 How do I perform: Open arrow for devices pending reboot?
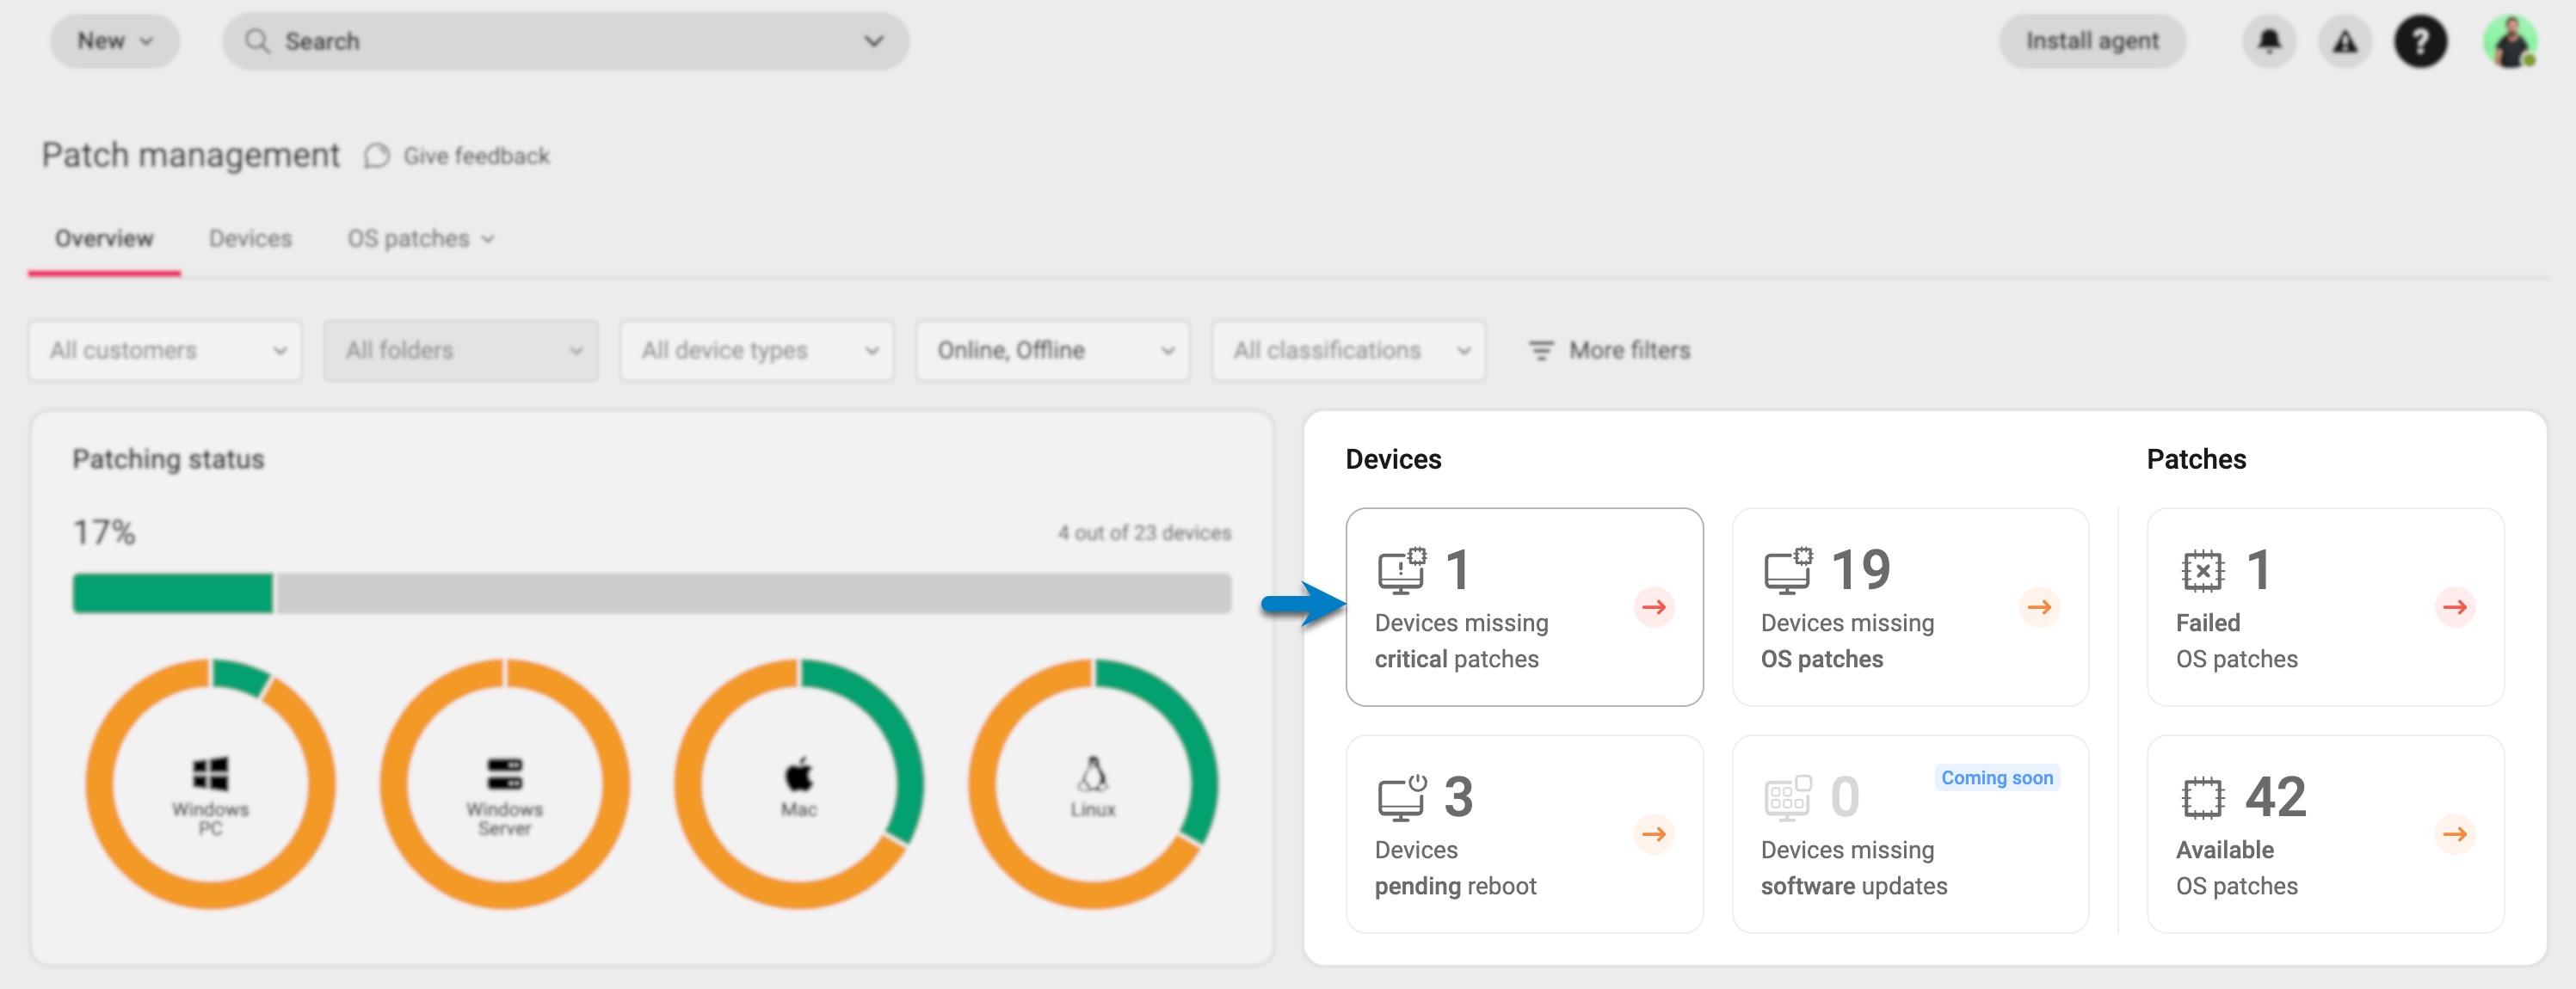click(1654, 834)
